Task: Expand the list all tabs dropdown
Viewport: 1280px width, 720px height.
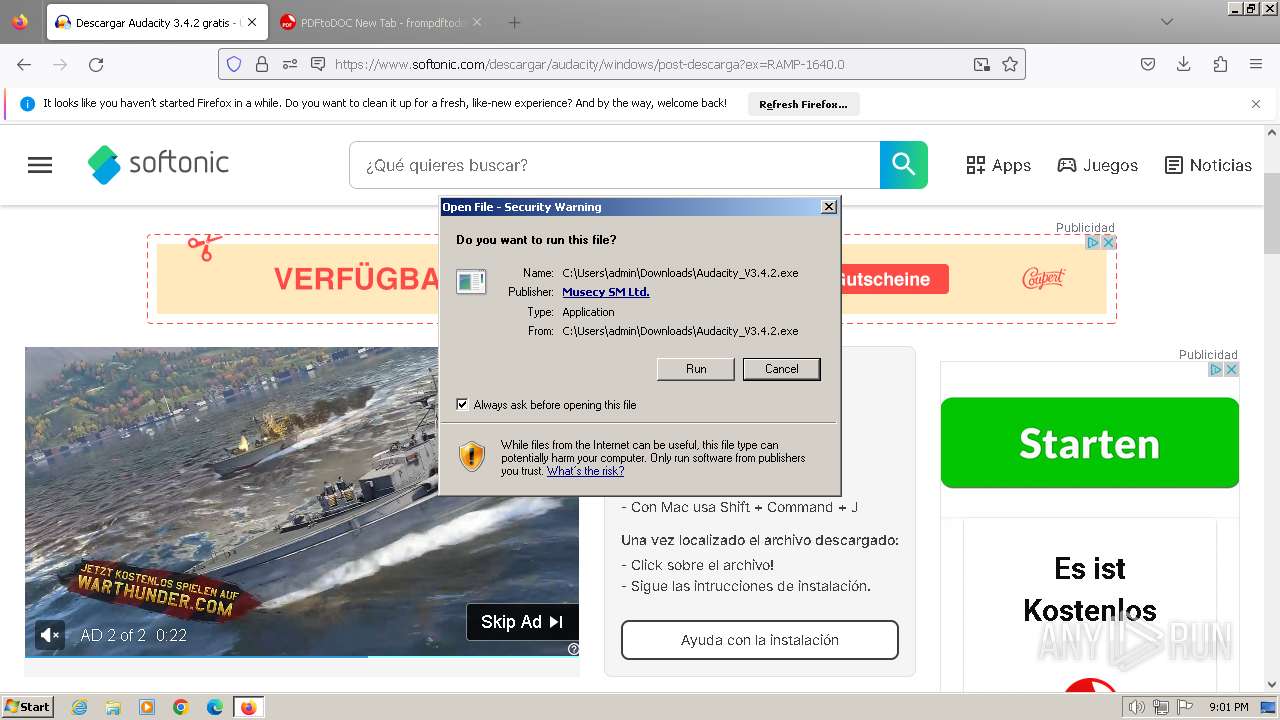Action: coord(1167,22)
